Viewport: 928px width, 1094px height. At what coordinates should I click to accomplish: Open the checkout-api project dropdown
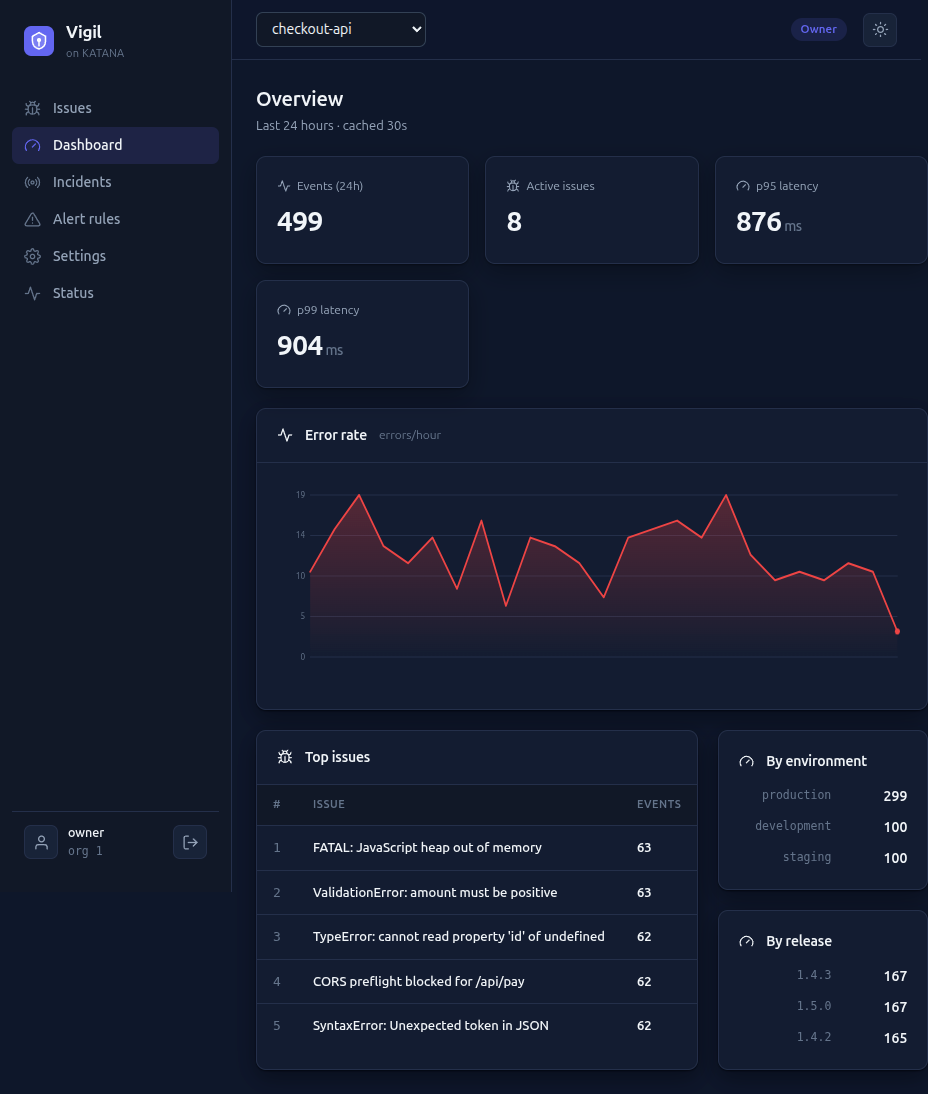(x=340, y=29)
